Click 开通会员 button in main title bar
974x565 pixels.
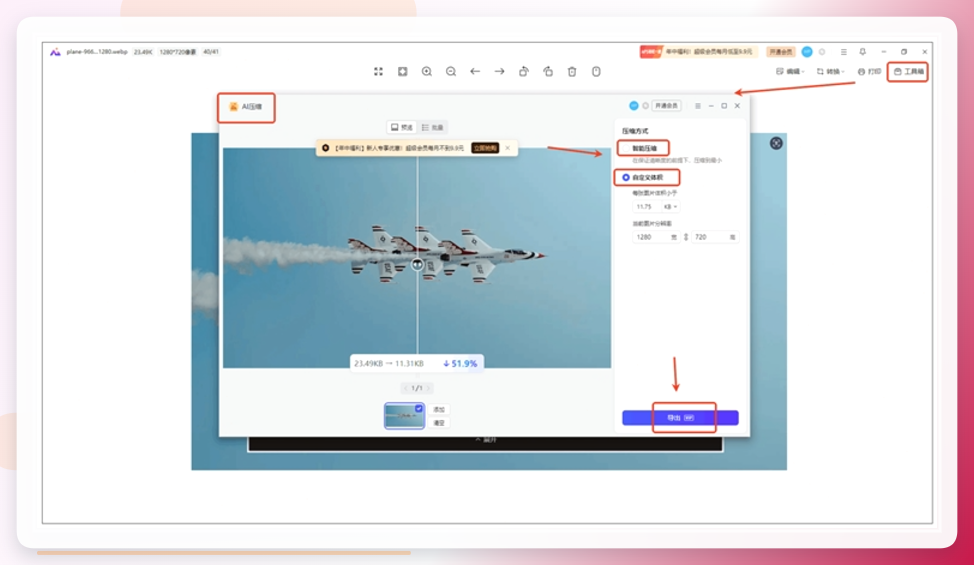tap(781, 52)
